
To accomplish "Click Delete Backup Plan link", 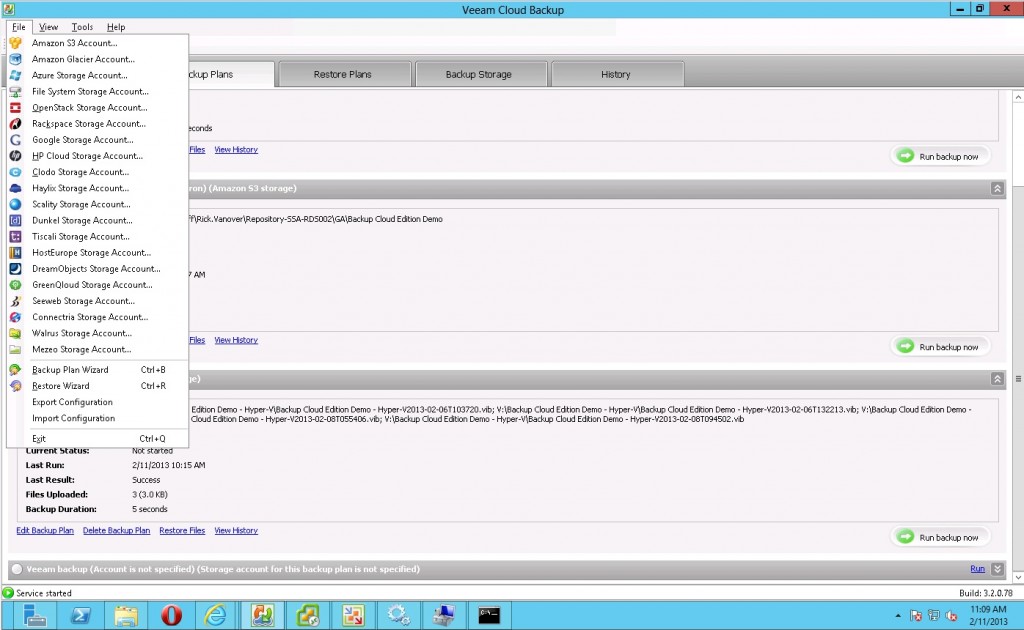I will coord(116,531).
